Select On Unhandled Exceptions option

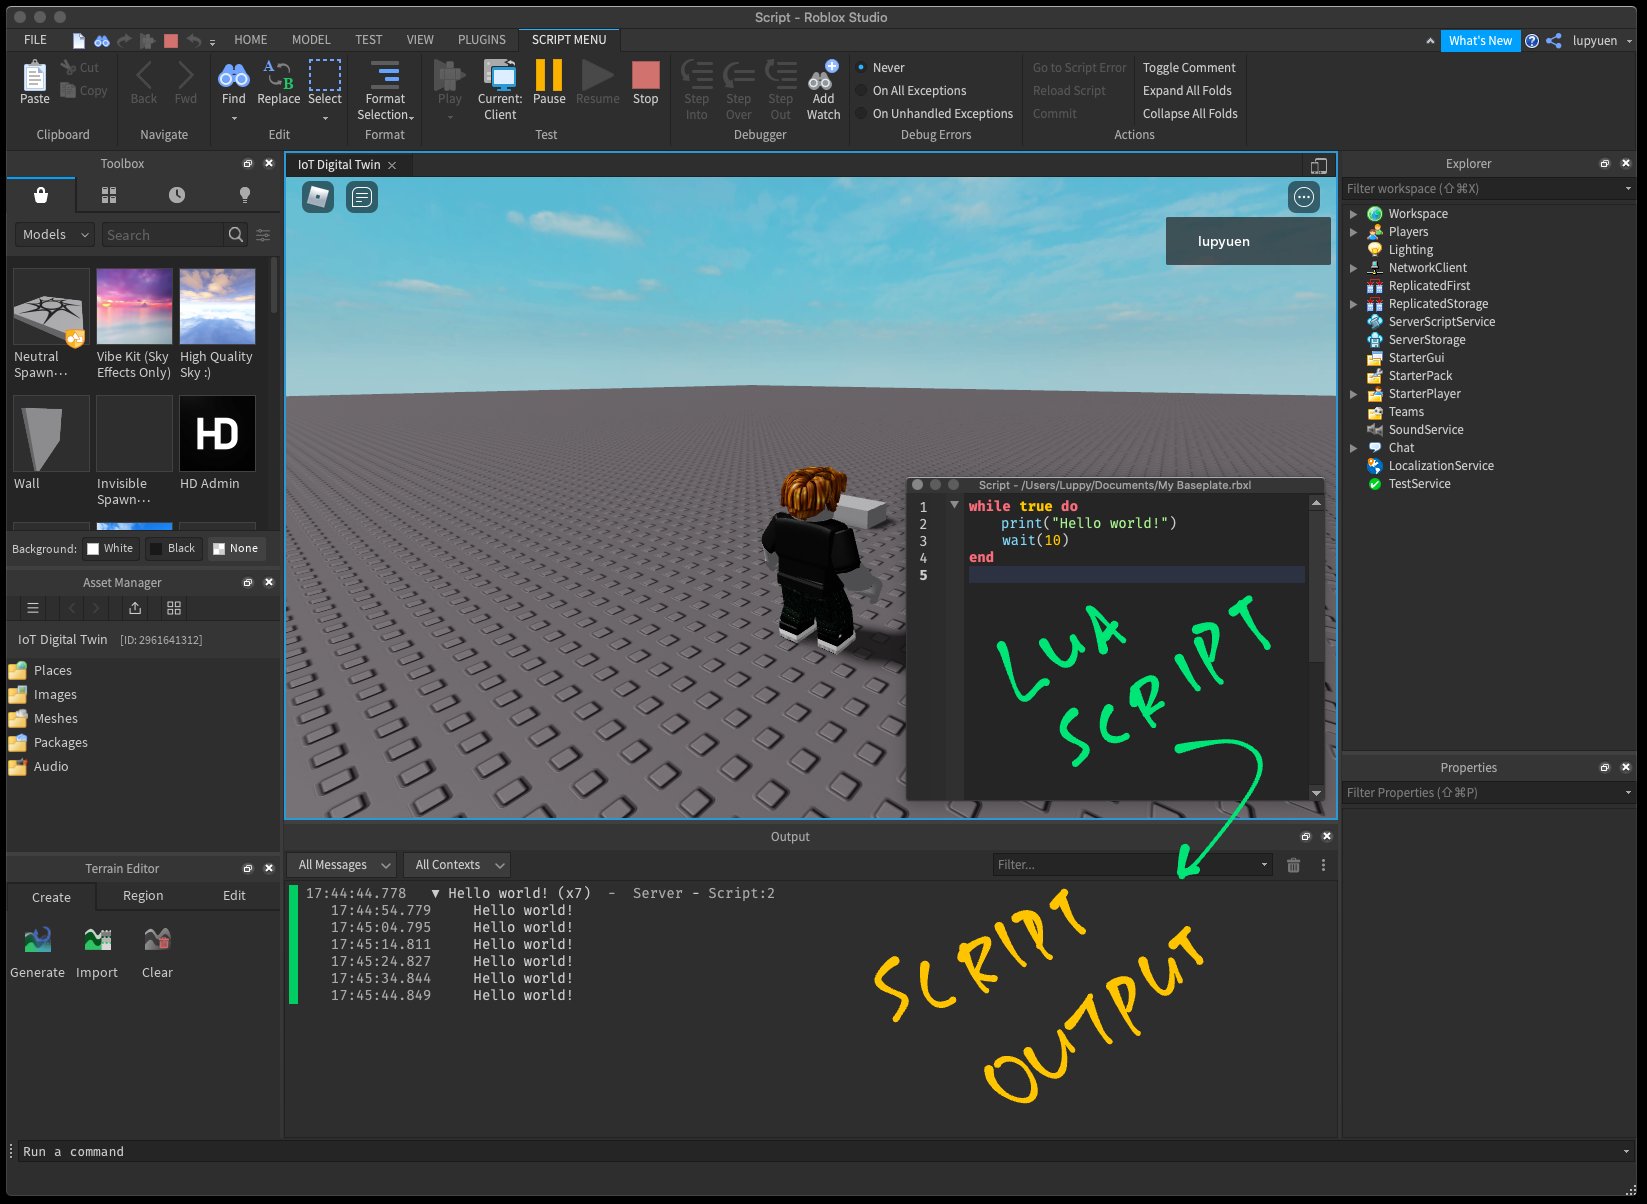[x=934, y=114]
